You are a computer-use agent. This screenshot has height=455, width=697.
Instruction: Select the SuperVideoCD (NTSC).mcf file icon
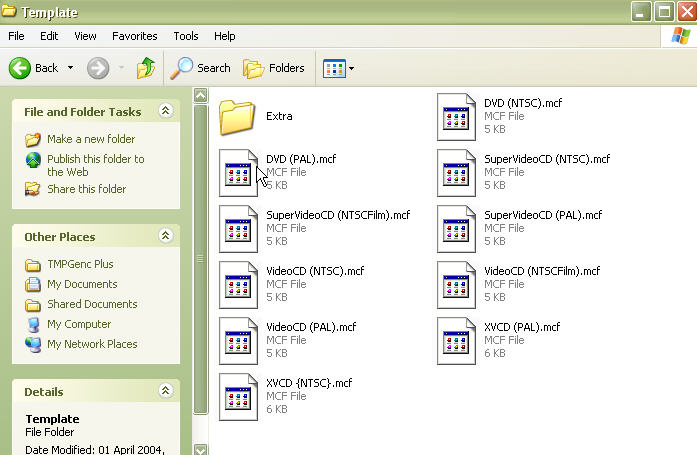(x=457, y=173)
